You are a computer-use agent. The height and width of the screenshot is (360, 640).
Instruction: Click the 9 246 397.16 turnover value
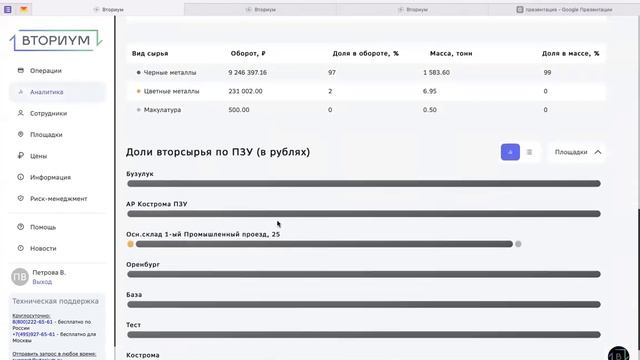[247, 72]
